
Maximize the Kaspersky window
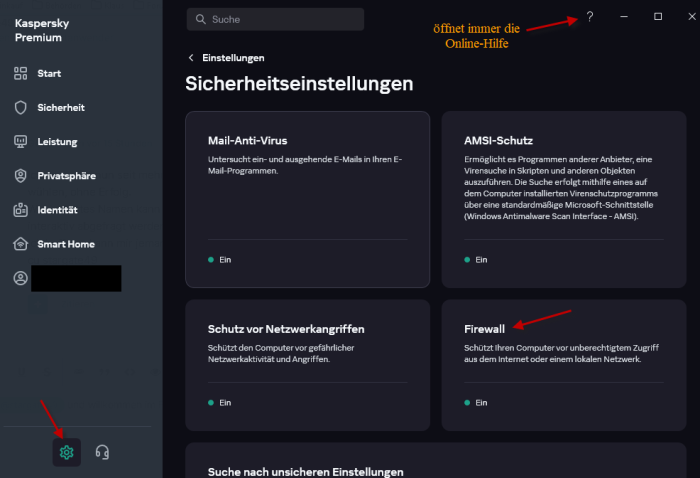[x=658, y=17]
